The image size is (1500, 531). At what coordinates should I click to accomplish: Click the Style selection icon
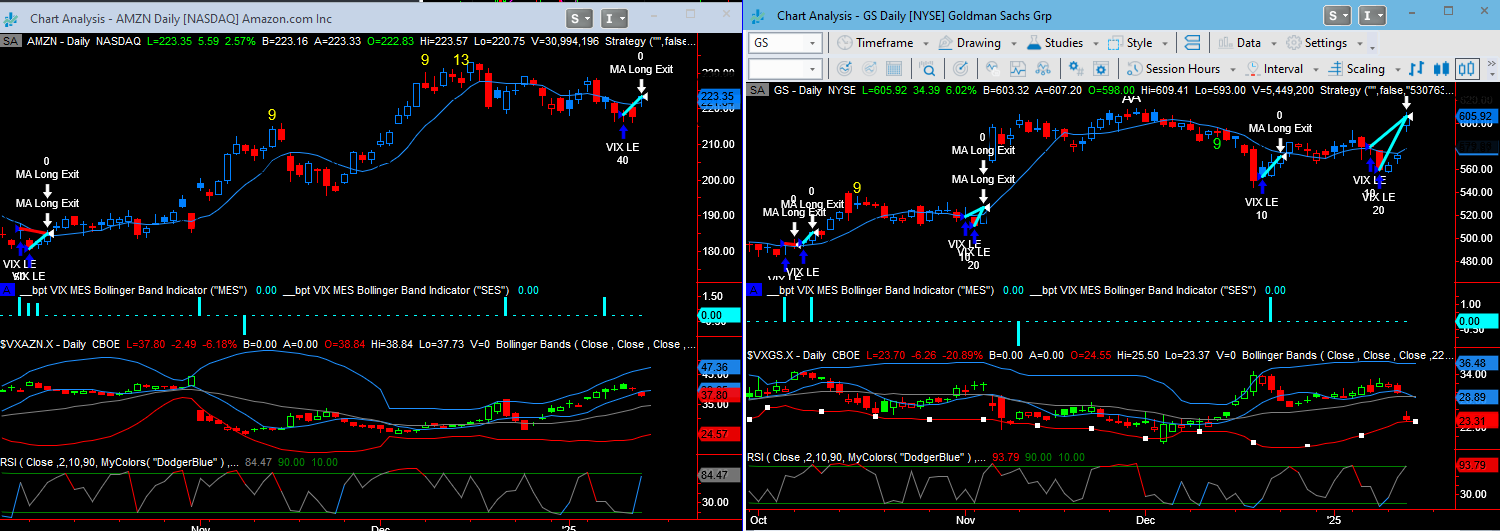(x=1115, y=43)
